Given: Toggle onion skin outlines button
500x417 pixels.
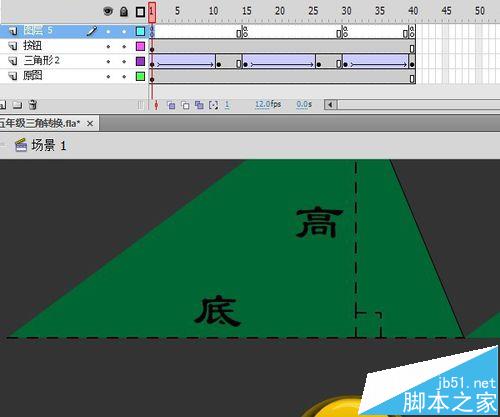Looking at the screenshot, I should point(185,105).
